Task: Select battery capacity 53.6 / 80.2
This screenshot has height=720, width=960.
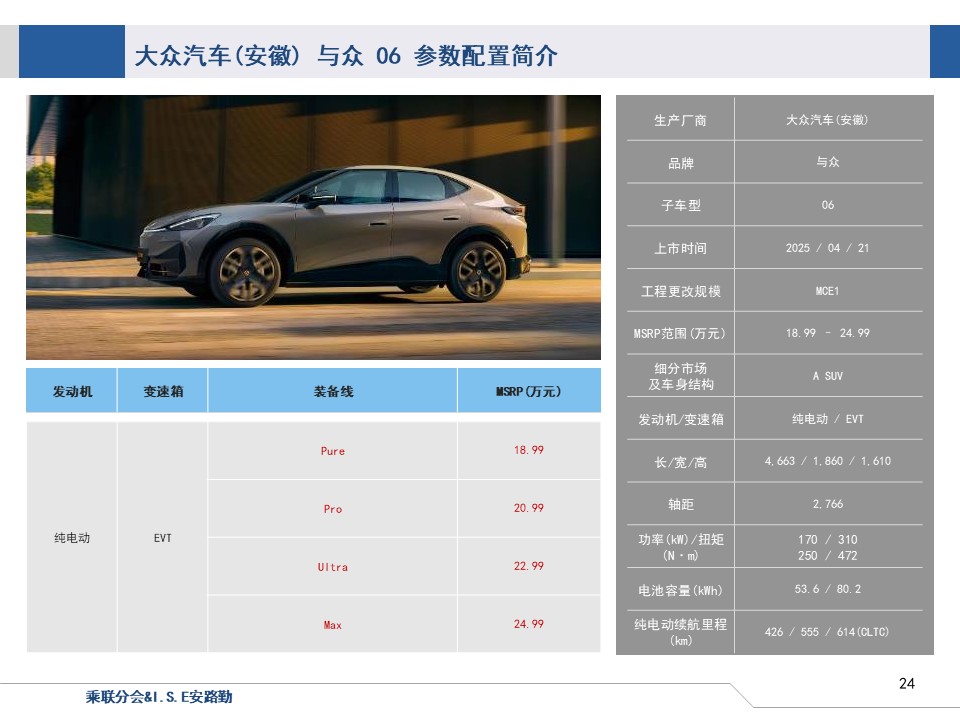Action: click(x=828, y=589)
